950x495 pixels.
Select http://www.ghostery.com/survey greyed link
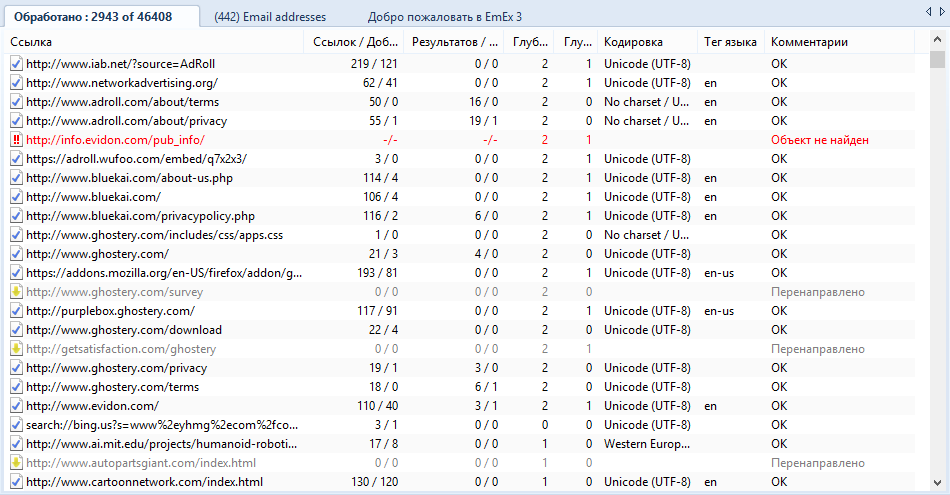click(x=115, y=292)
